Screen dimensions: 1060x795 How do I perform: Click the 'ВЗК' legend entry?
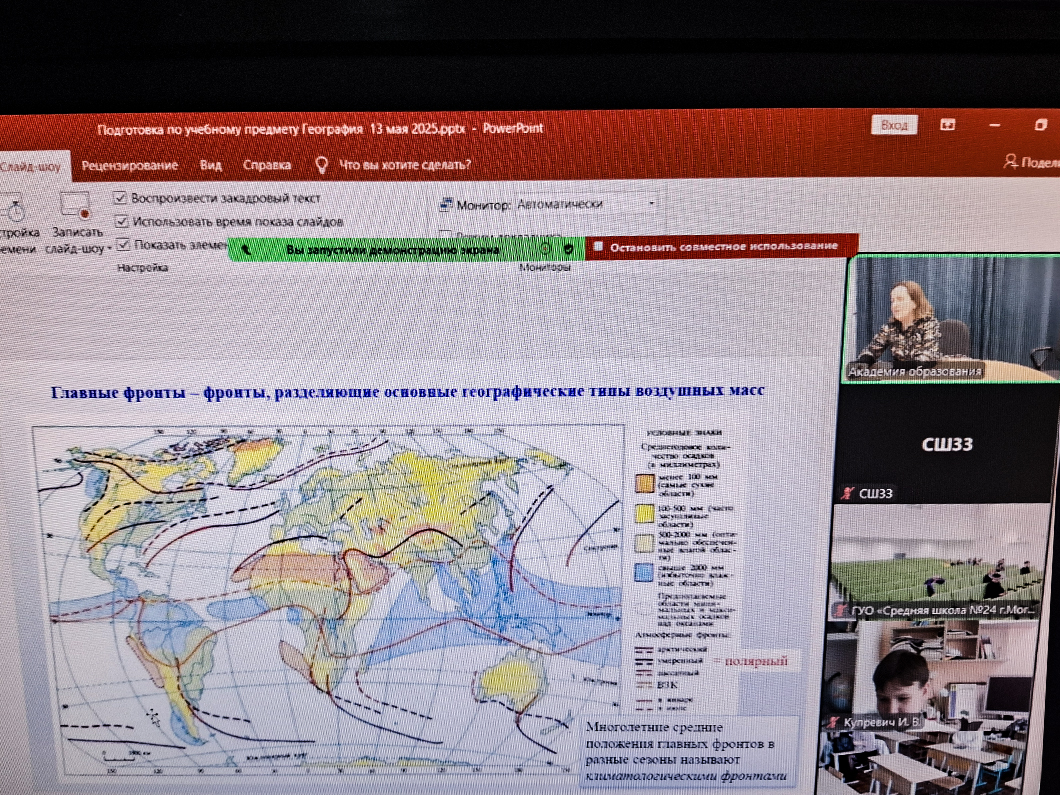pyautogui.click(x=668, y=685)
